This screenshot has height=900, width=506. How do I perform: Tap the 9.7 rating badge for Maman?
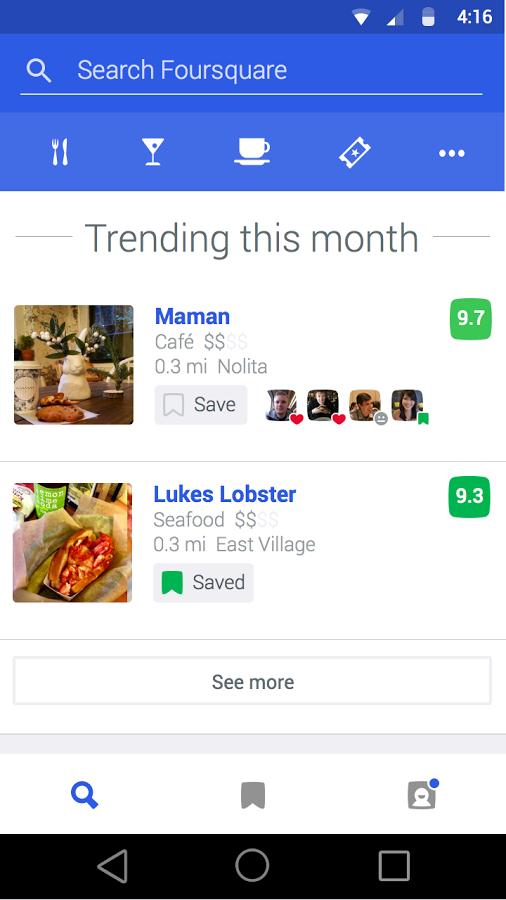point(471,319)
